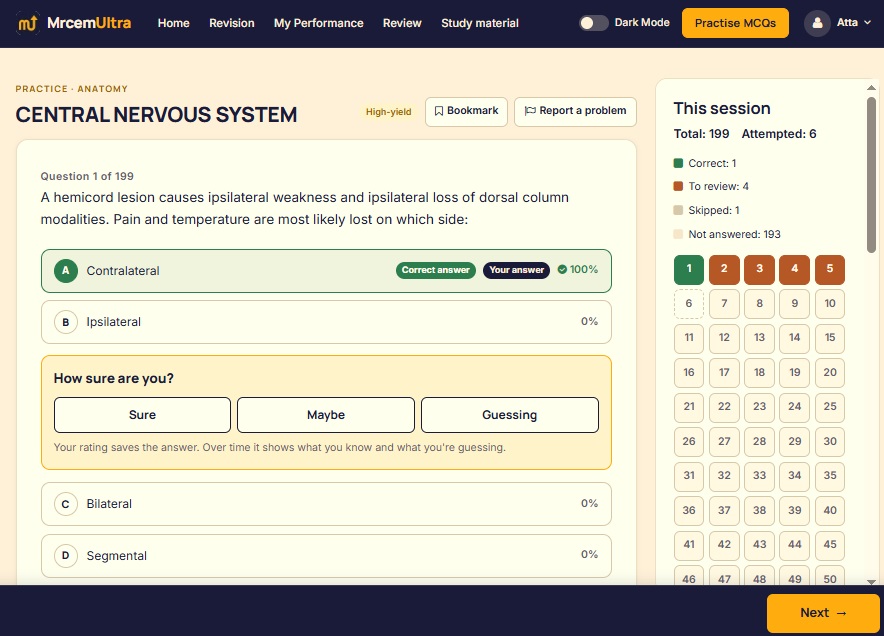Open question 18 from the grid
Image resolution: width=884 pixels, height=636 pixels.
[759, 373]
